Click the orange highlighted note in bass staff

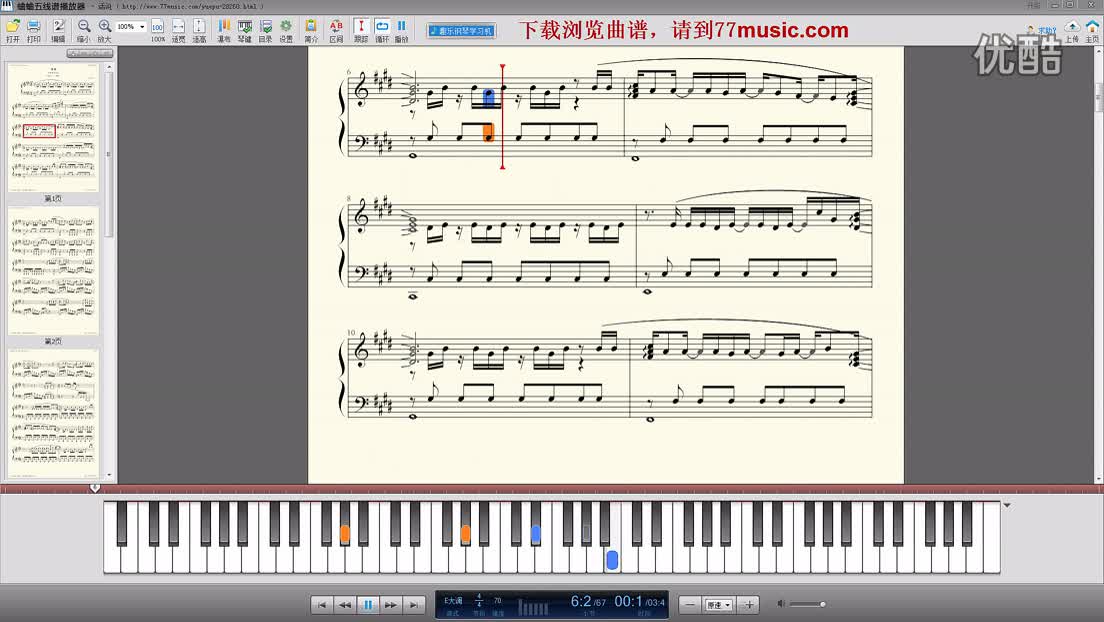[x=488, y=132]
